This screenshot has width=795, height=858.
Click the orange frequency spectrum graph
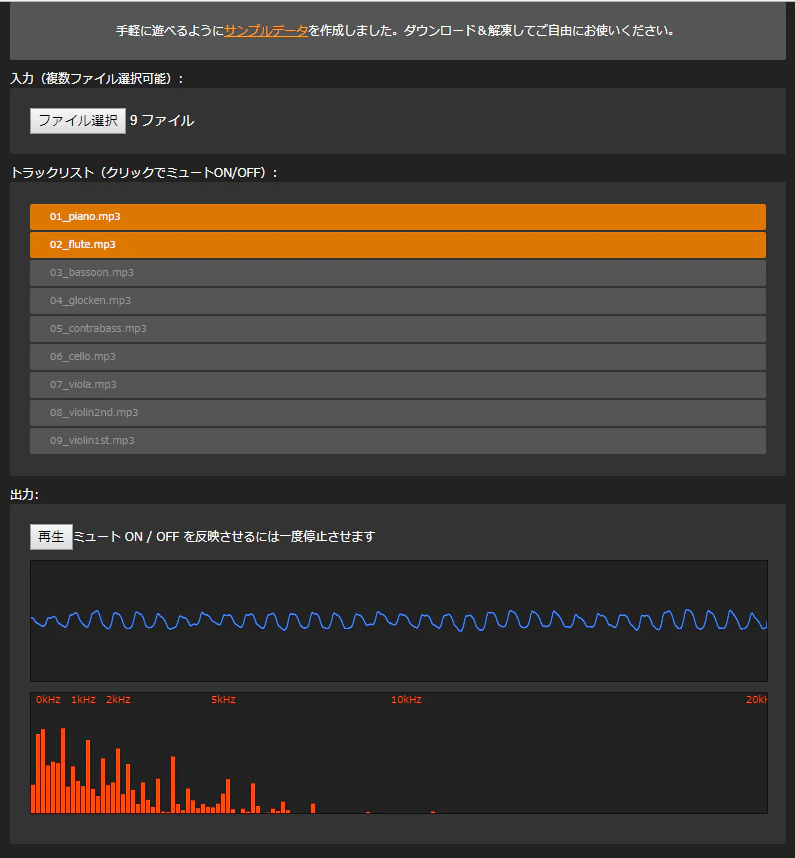tap(399, 753)
